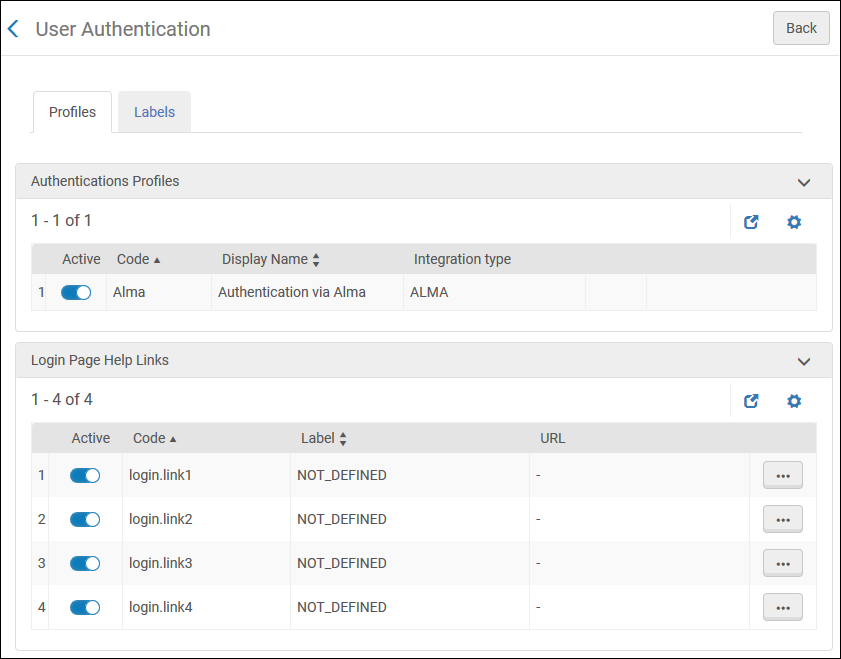This screenshot has height=659, width=841.
Task: Open Login Page Help Links settings gear
Action: (794, 401)
